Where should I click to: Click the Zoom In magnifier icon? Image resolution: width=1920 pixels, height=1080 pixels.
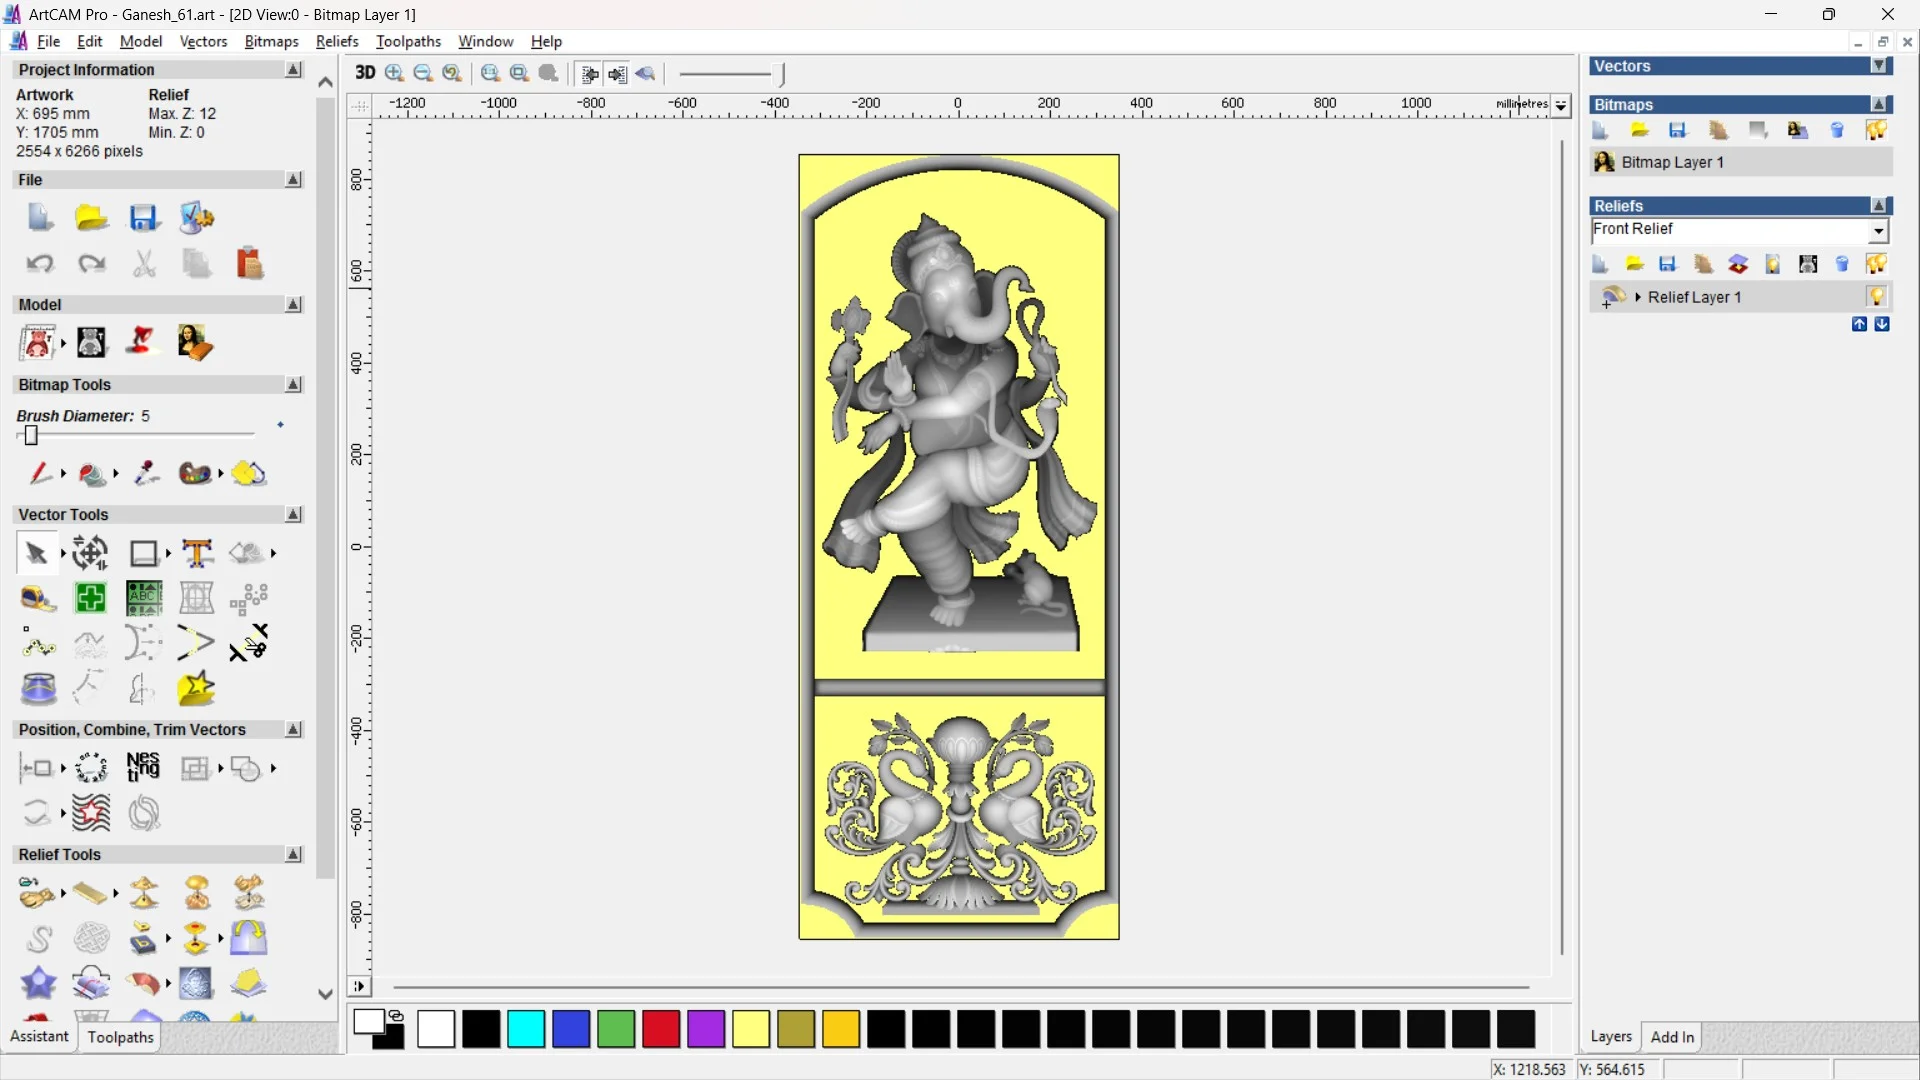(394, 73)
